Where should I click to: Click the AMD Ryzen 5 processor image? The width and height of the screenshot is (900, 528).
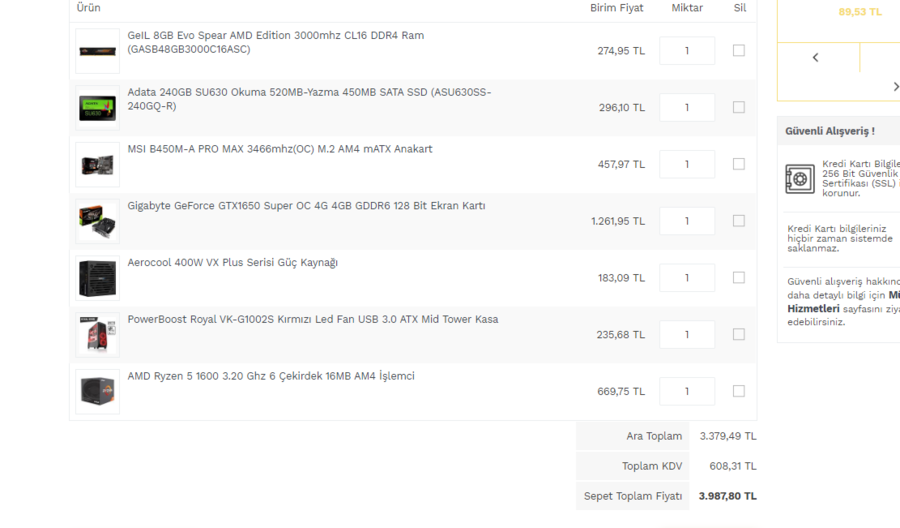pos(97,391)
